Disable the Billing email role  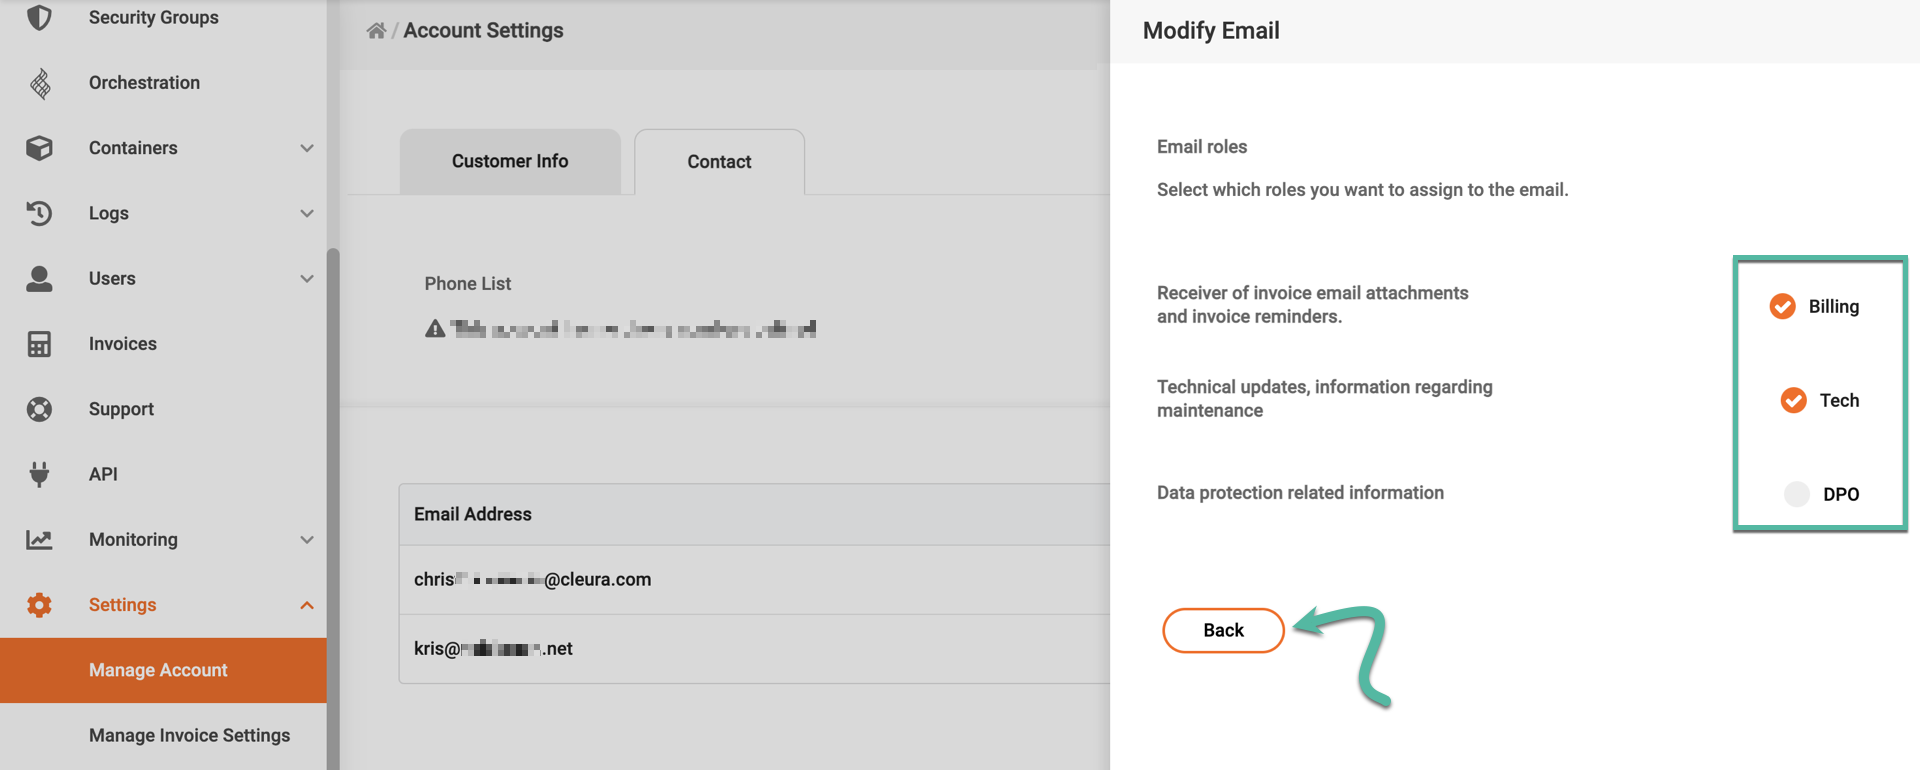pos(1782,306)
